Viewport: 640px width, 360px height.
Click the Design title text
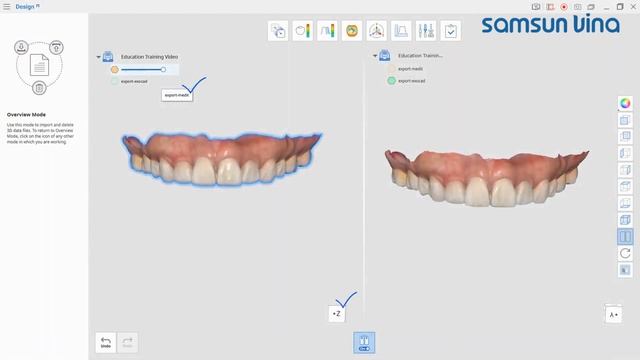(x=25, y=7)
